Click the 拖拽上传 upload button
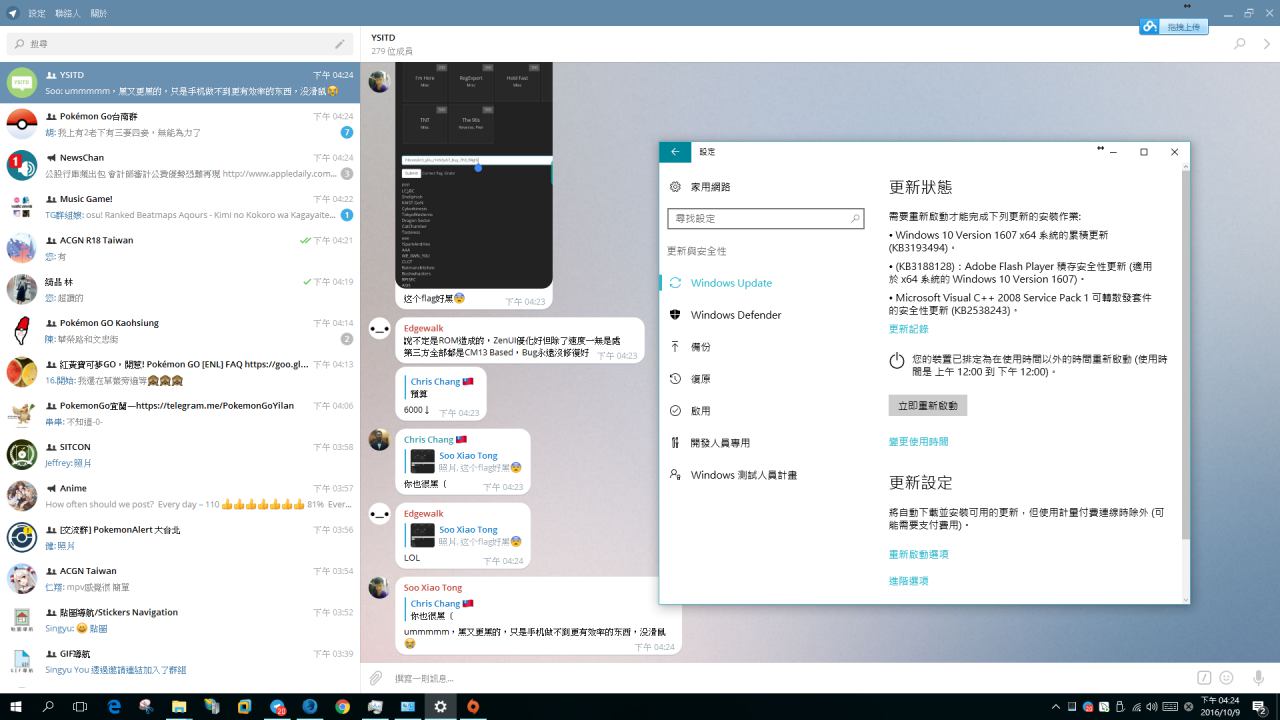 pos(1174,27)
